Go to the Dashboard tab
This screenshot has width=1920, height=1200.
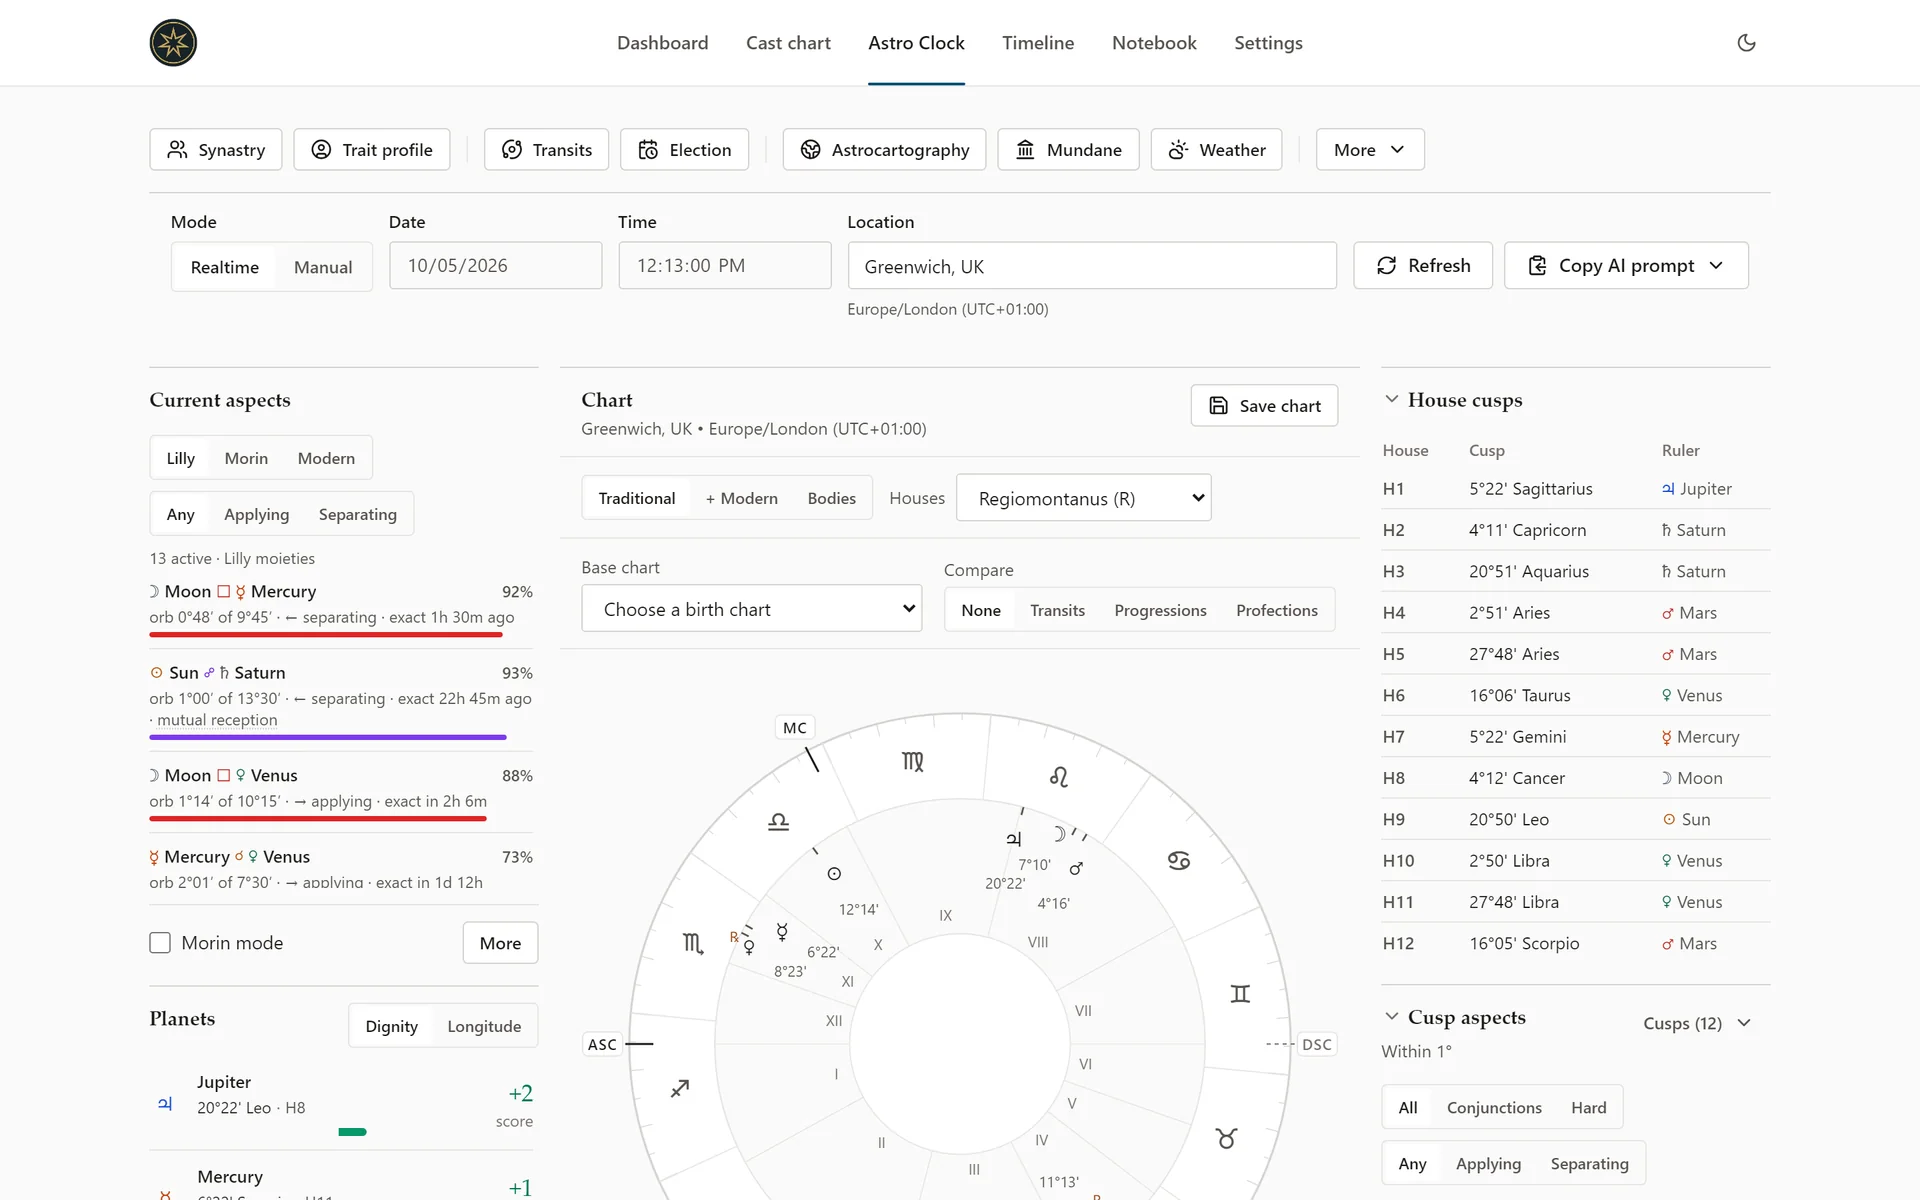pos(662,43)
